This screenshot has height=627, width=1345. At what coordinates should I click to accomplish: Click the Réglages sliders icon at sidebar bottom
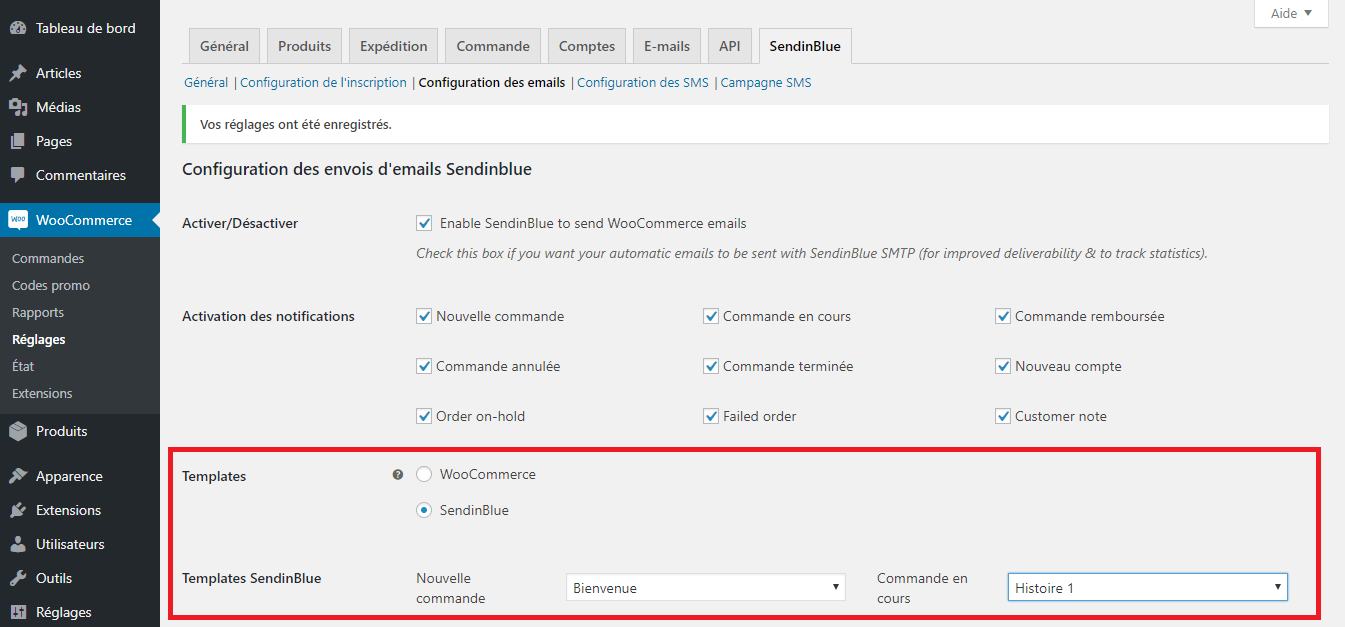pyautogui.click(x=18, y=612)
